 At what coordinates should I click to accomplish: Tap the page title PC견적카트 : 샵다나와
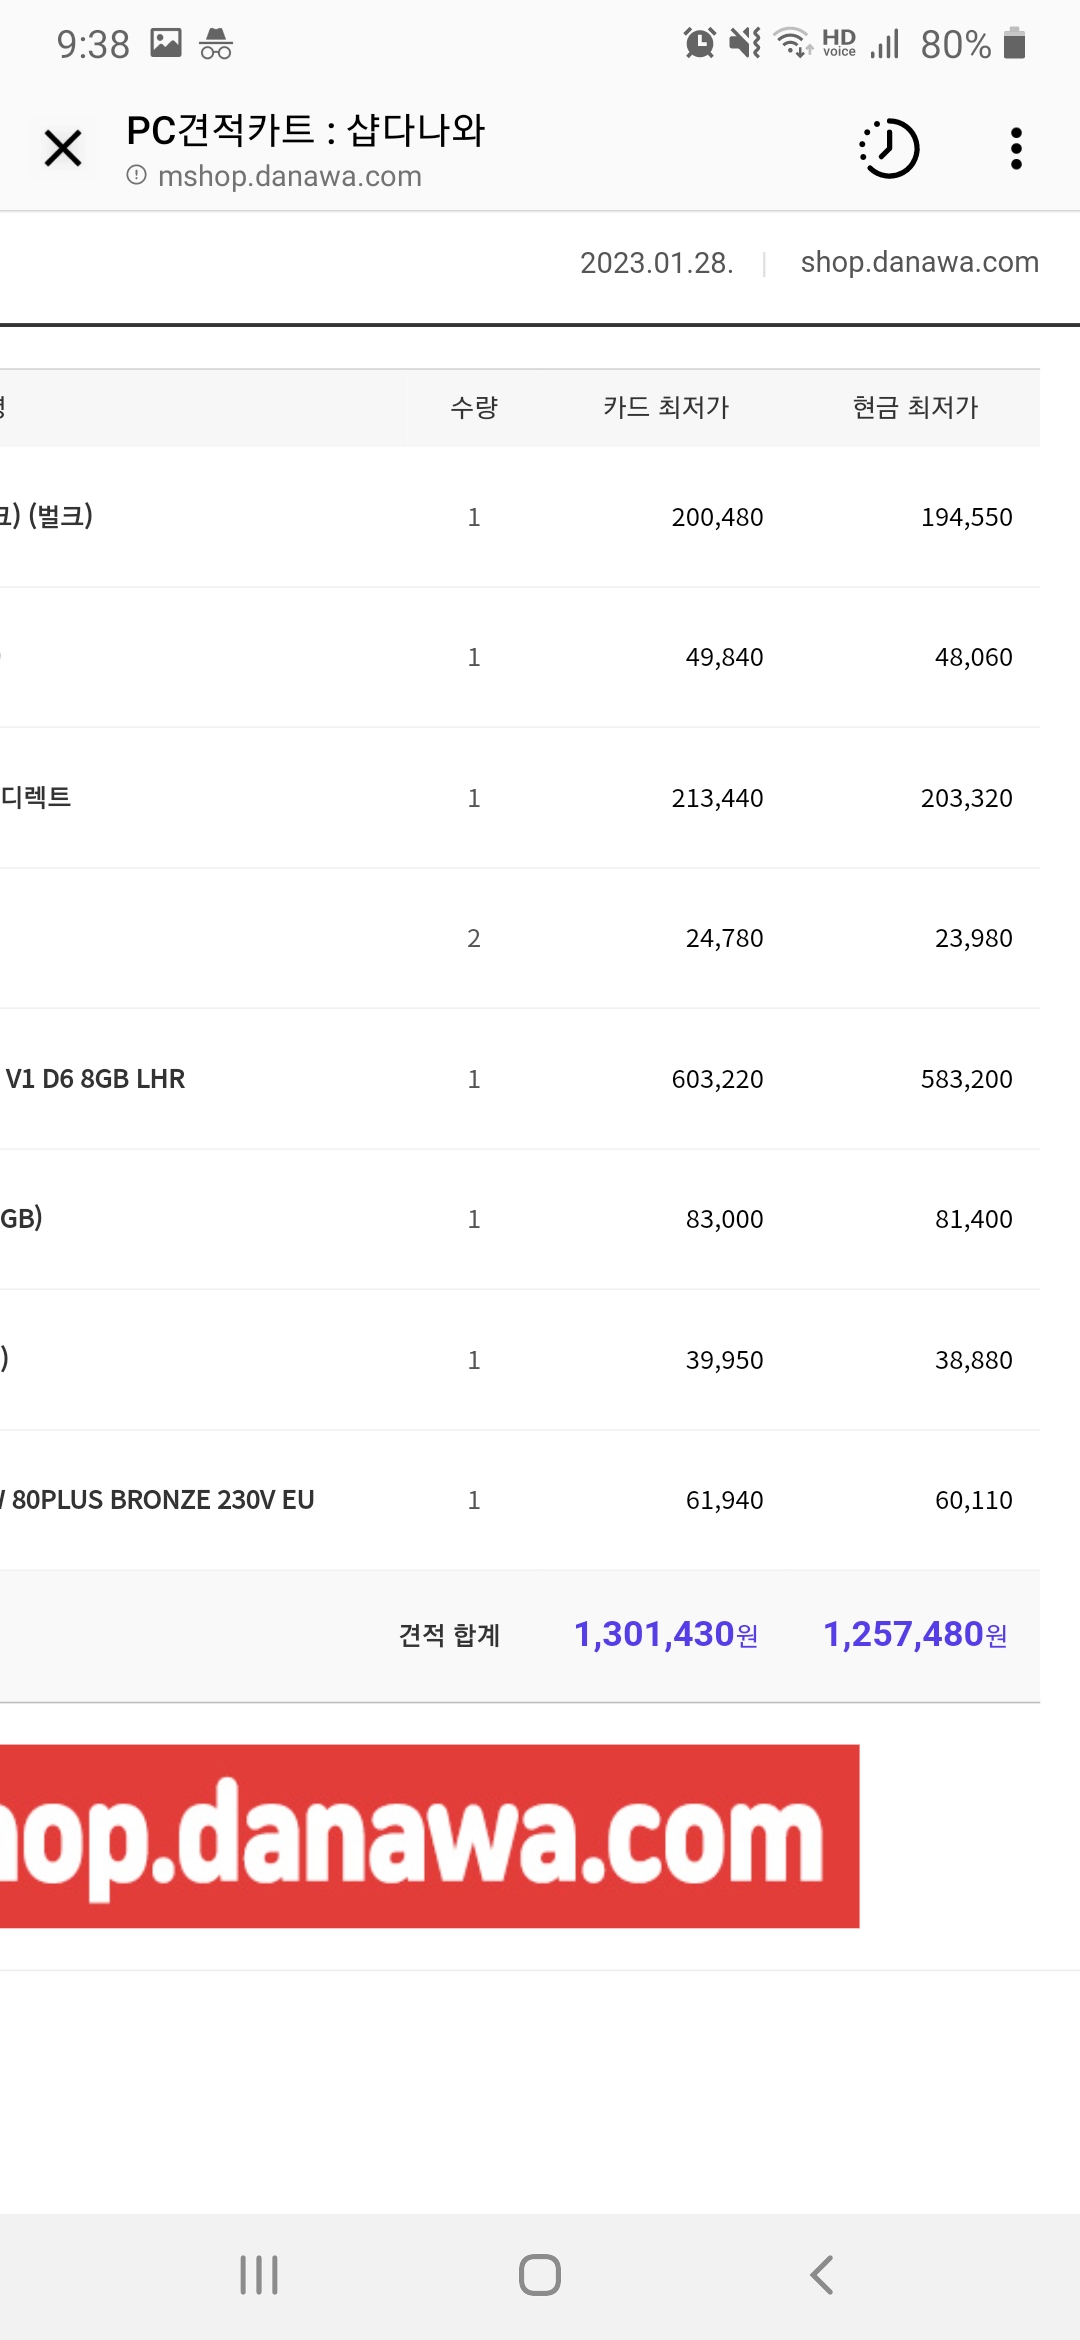tap(306, 130)
